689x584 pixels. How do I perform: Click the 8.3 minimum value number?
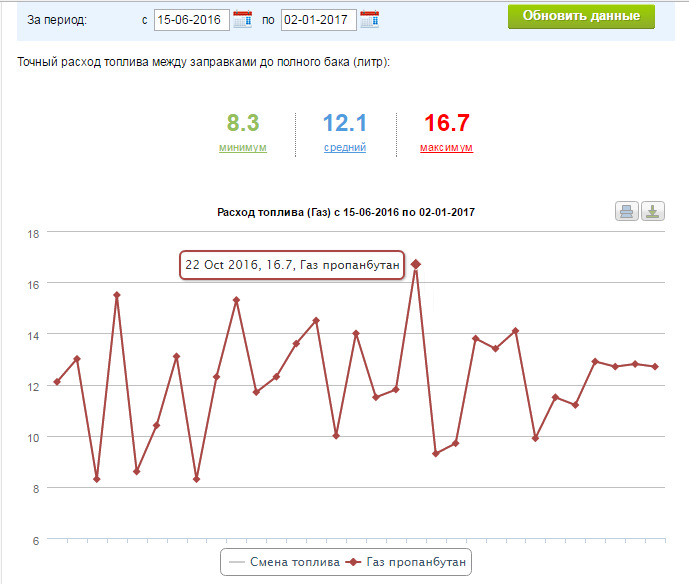coord(243,123)
